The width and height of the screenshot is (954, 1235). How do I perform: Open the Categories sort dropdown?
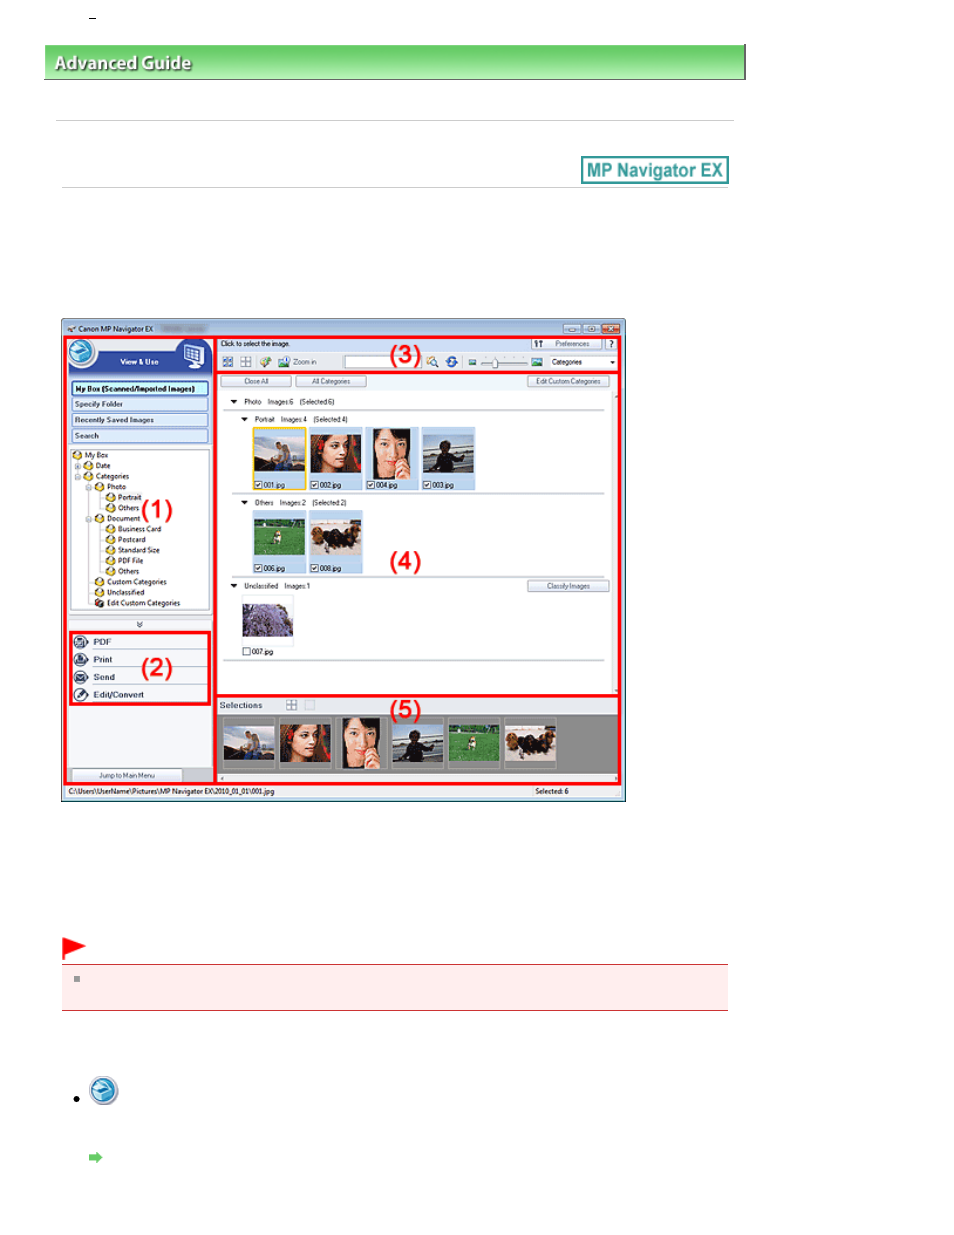click(583, 362)
